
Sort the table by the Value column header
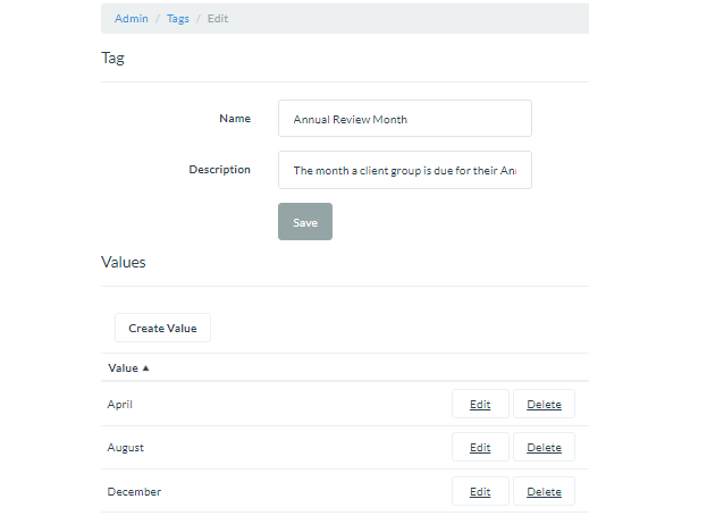[x=123, y=368]
